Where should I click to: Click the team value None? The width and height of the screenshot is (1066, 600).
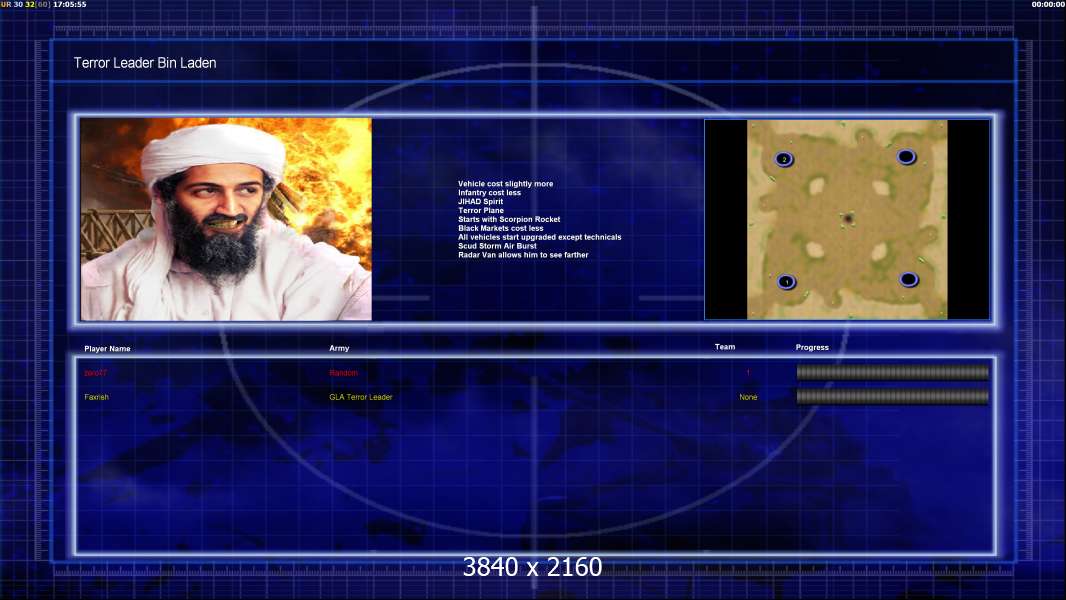tap(748, 397)
